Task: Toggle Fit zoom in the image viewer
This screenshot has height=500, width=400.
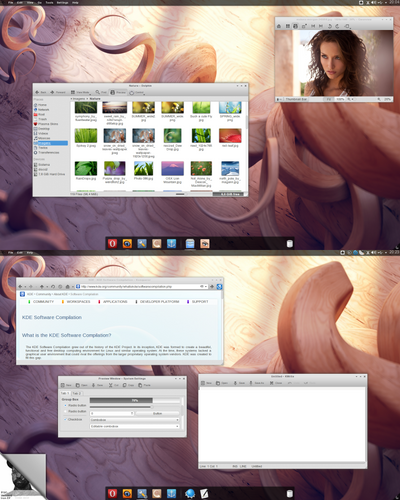Action: pos(328,99)
